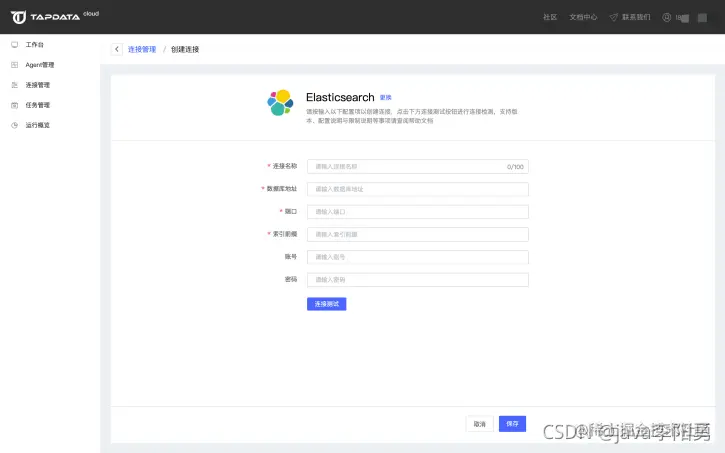Screen dimensions: 725x453
Task: Open Agent管理 in the sidebar
Action: coord(40,65)
